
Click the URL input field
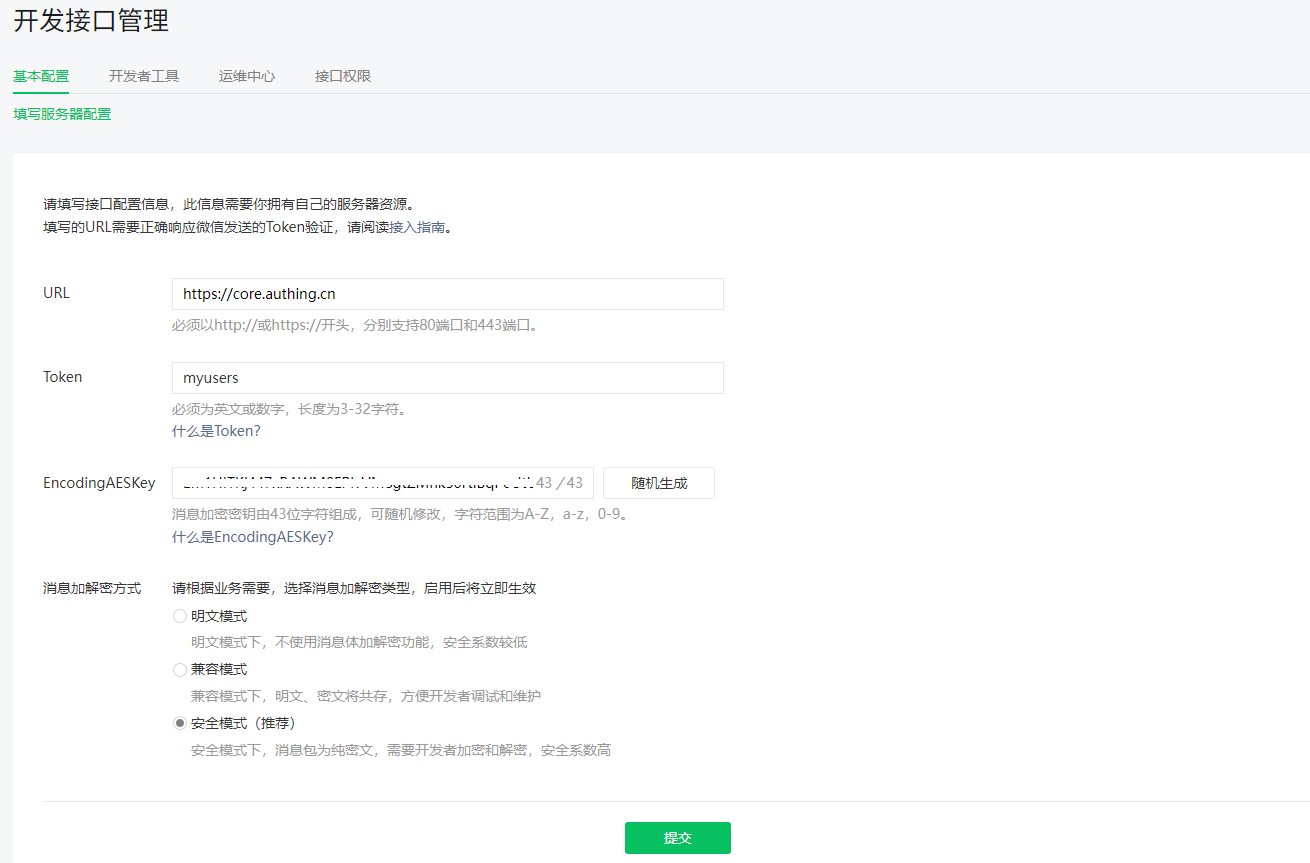pos(448,294)
